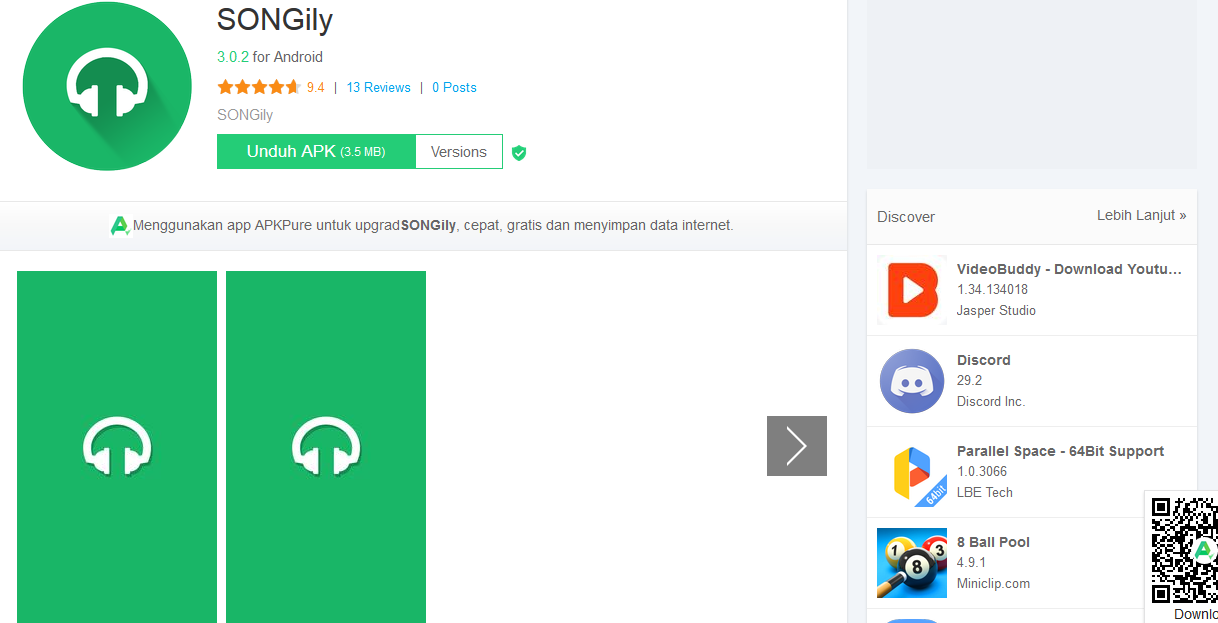
Task: Open the 8 Ball Pool app icon
Action: 912,563
